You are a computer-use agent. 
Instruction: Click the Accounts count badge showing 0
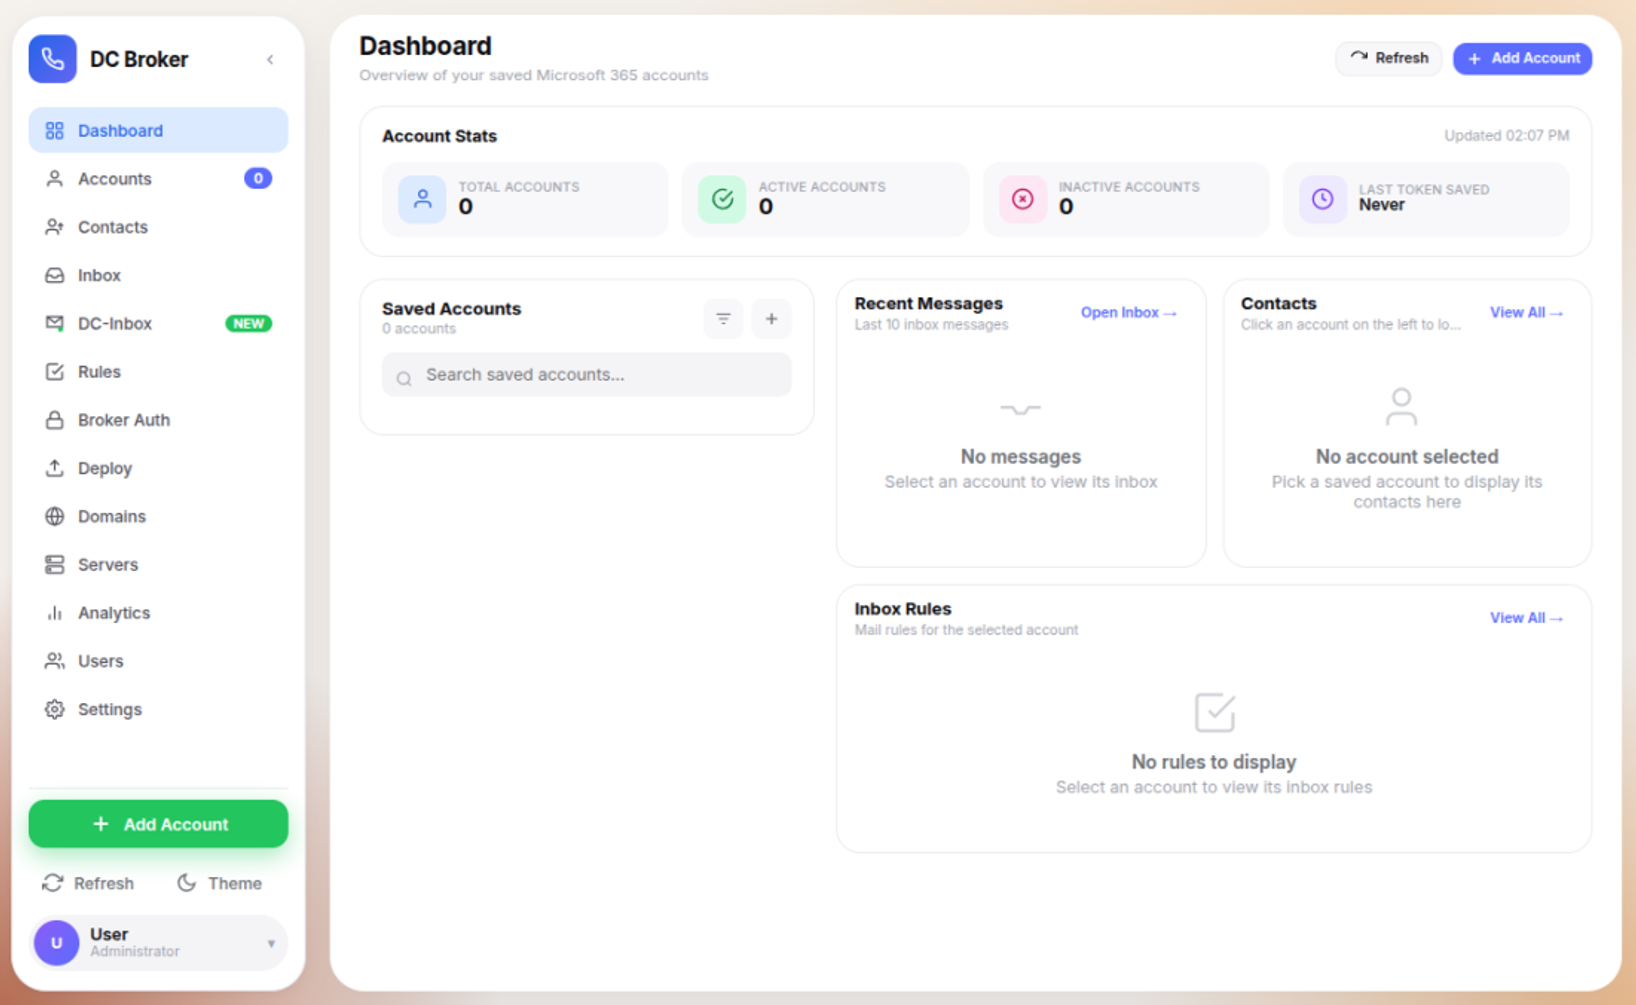258,179
